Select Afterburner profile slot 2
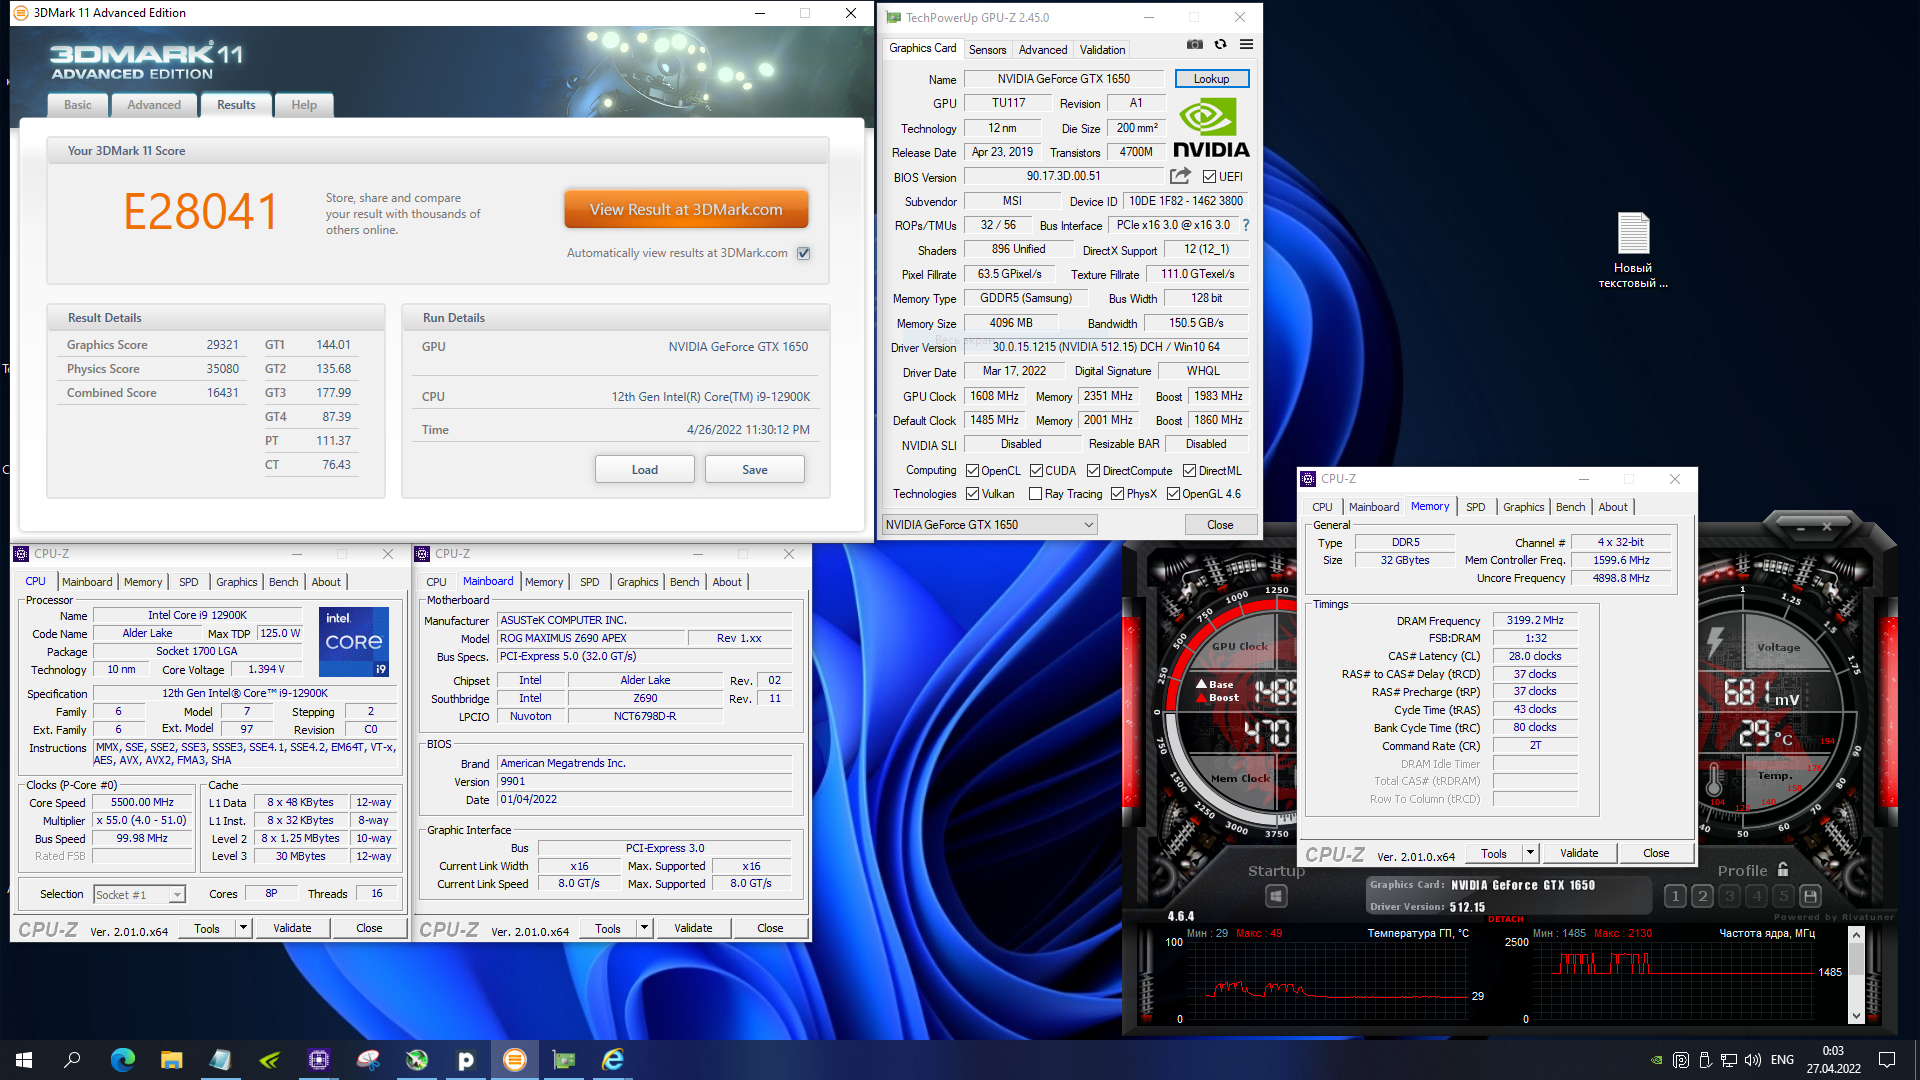 click(x=1702, y=896)
